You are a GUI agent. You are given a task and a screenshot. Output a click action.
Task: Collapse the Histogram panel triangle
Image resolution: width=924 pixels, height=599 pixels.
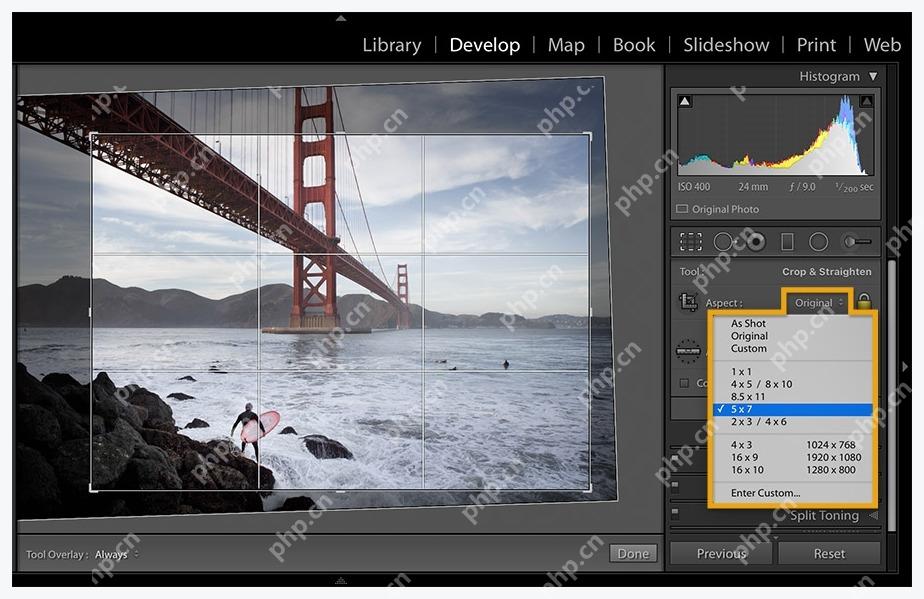[x=873, y=77]
